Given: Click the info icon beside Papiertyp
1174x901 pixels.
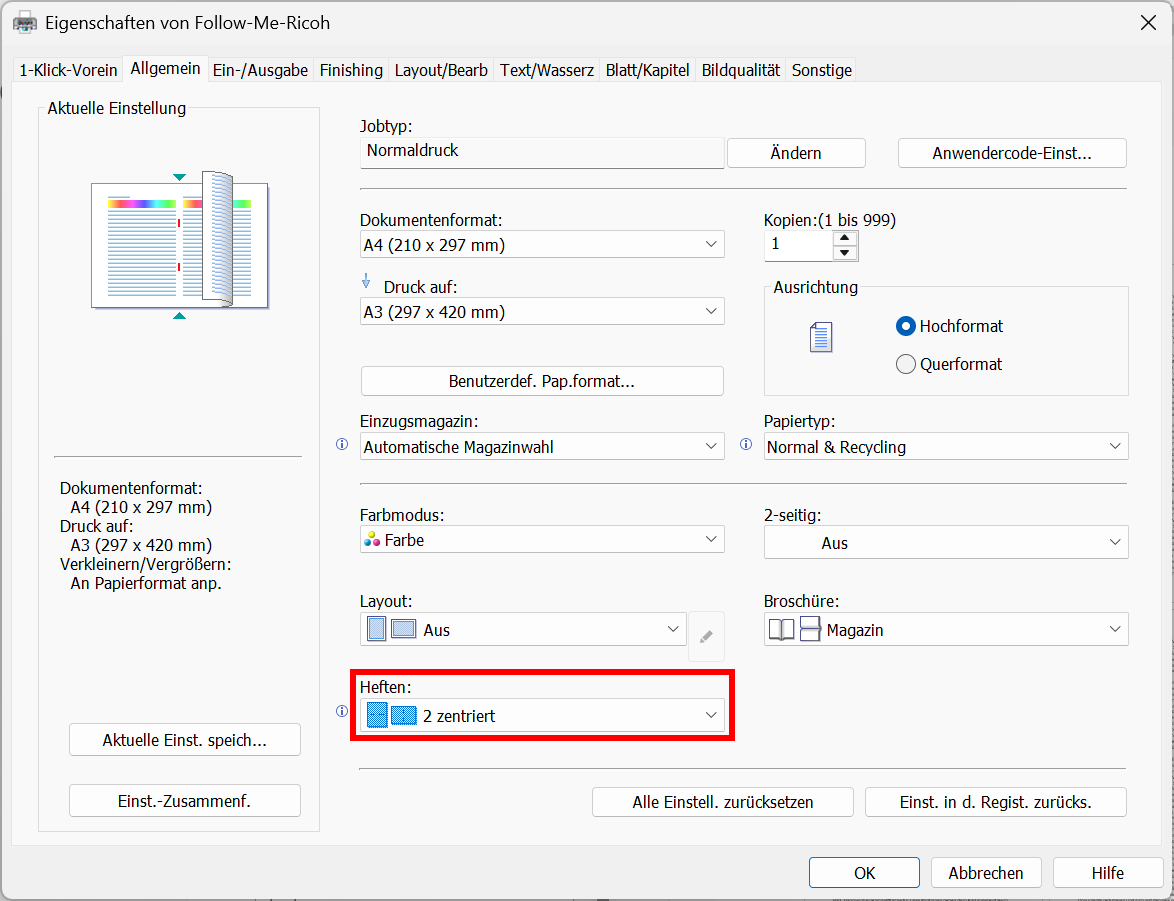Looking at the screenshot, I should (746, 445).
